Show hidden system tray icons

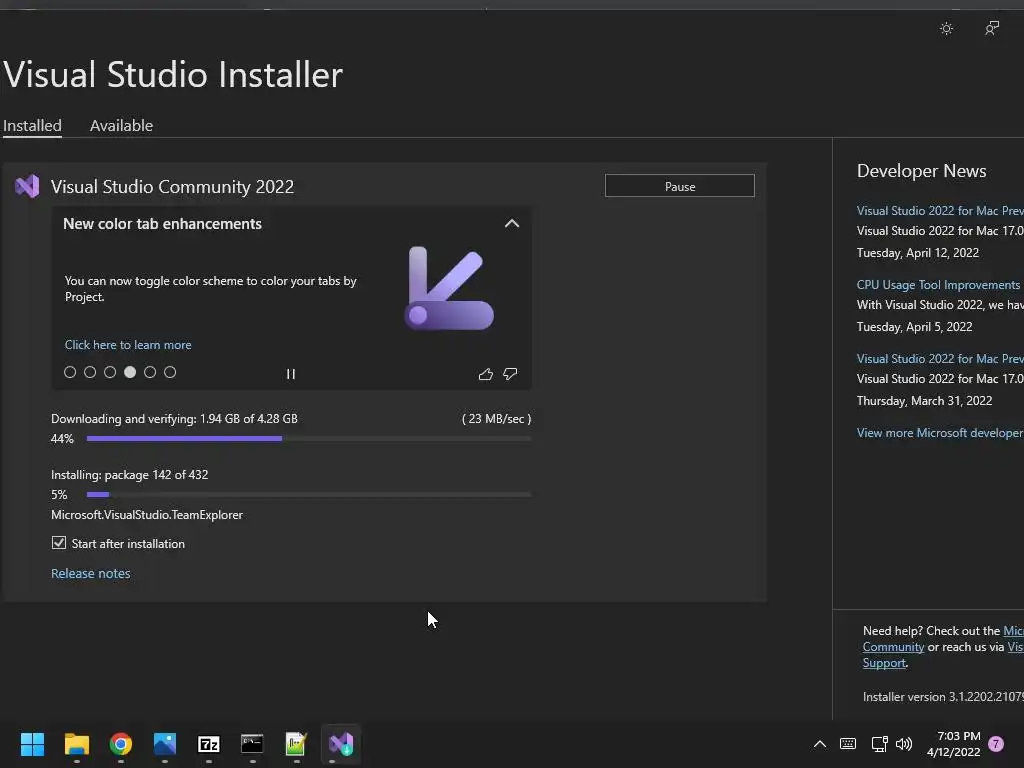click(x=820, y=744)
